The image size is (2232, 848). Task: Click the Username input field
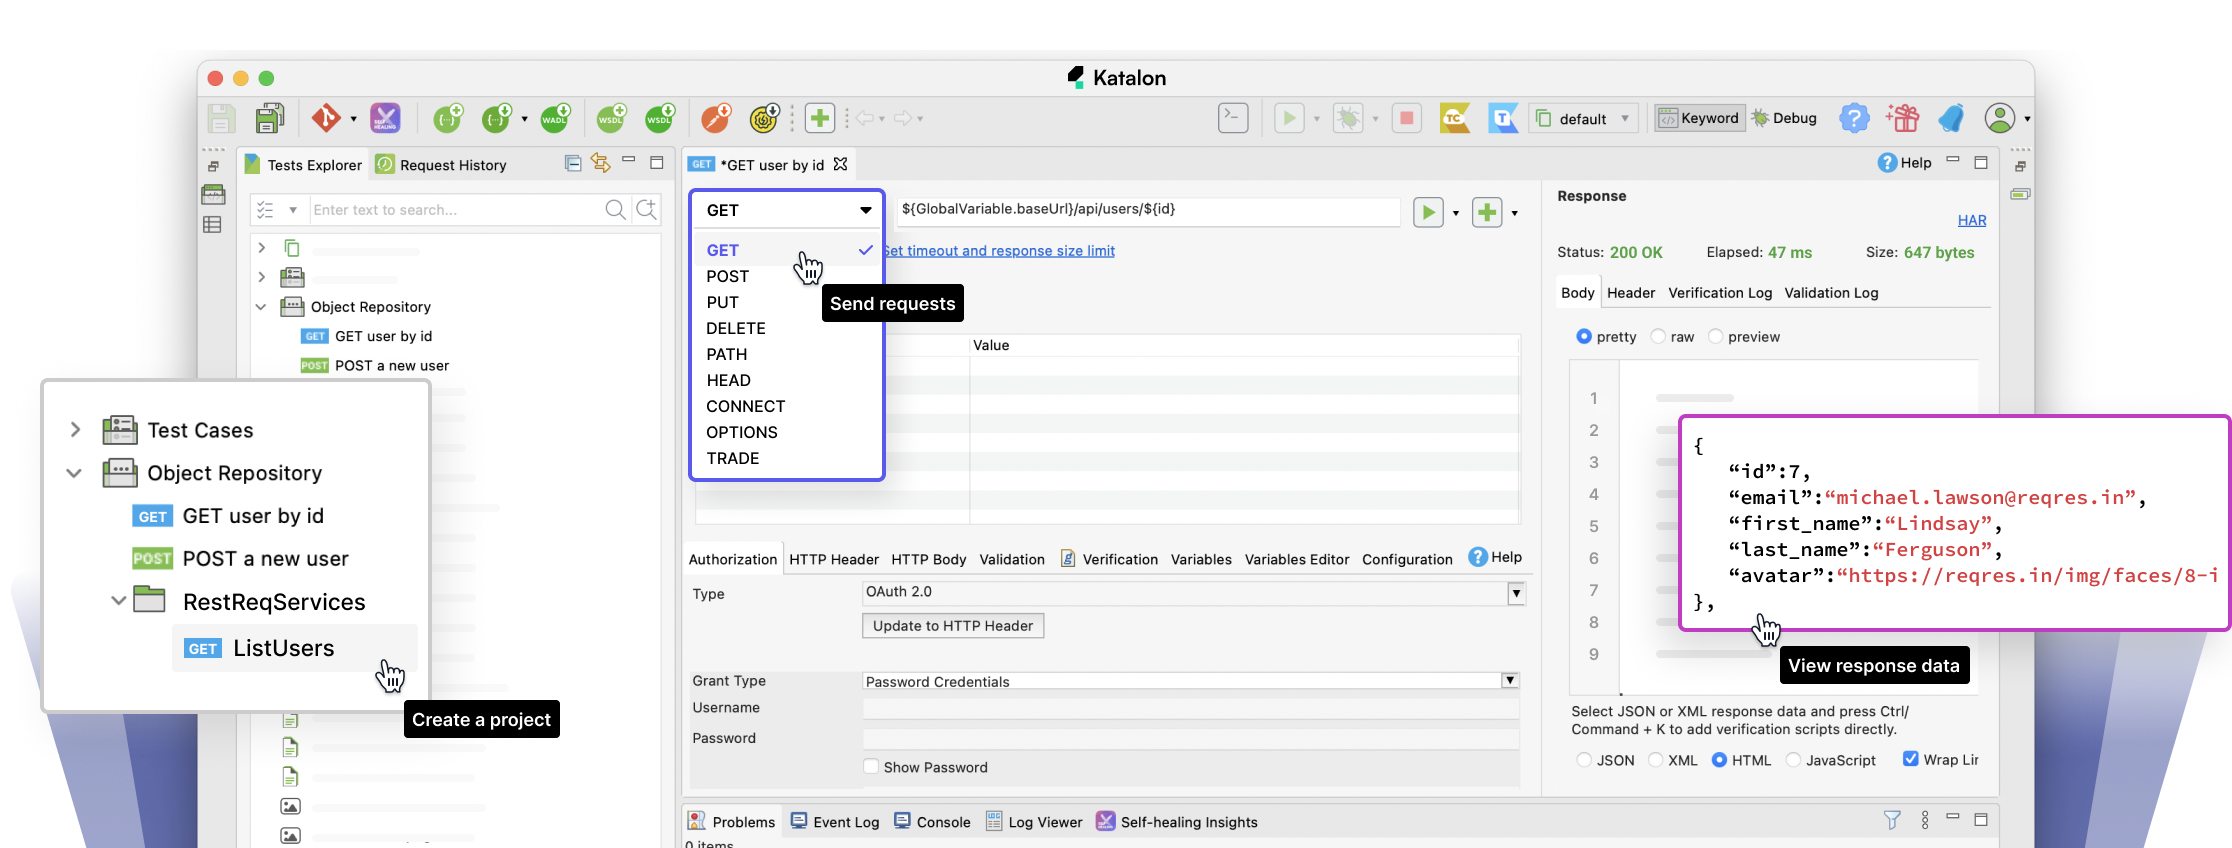tap(1190, 708)
